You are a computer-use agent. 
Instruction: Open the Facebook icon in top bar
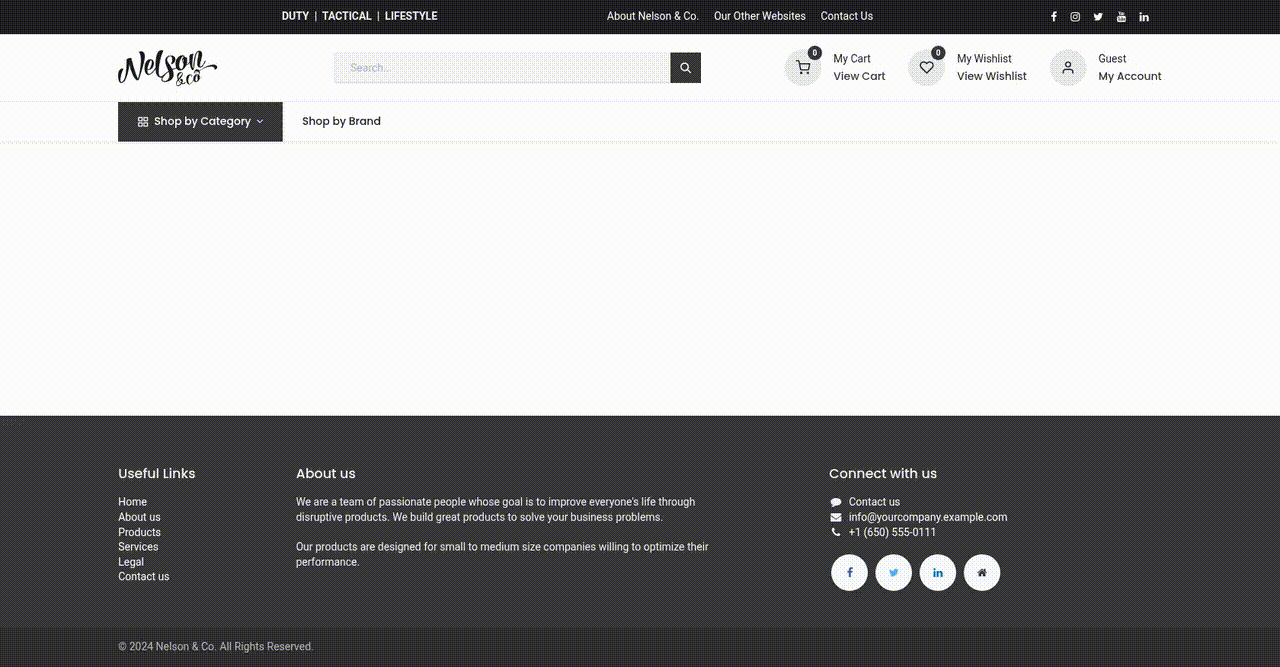[x=1053, y=17]
